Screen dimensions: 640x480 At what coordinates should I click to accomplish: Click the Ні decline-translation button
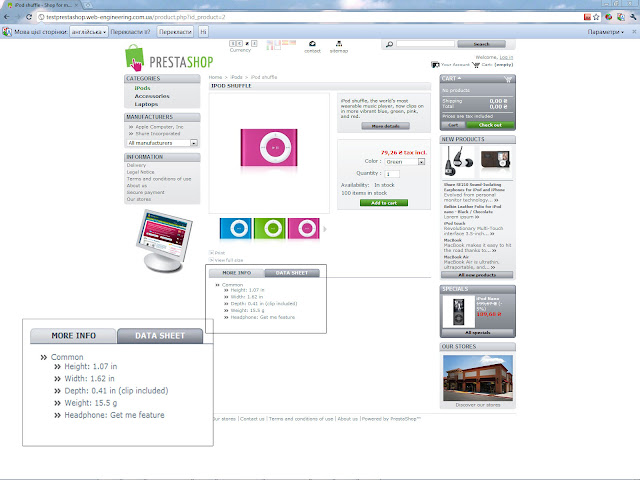tap(203, 31)
